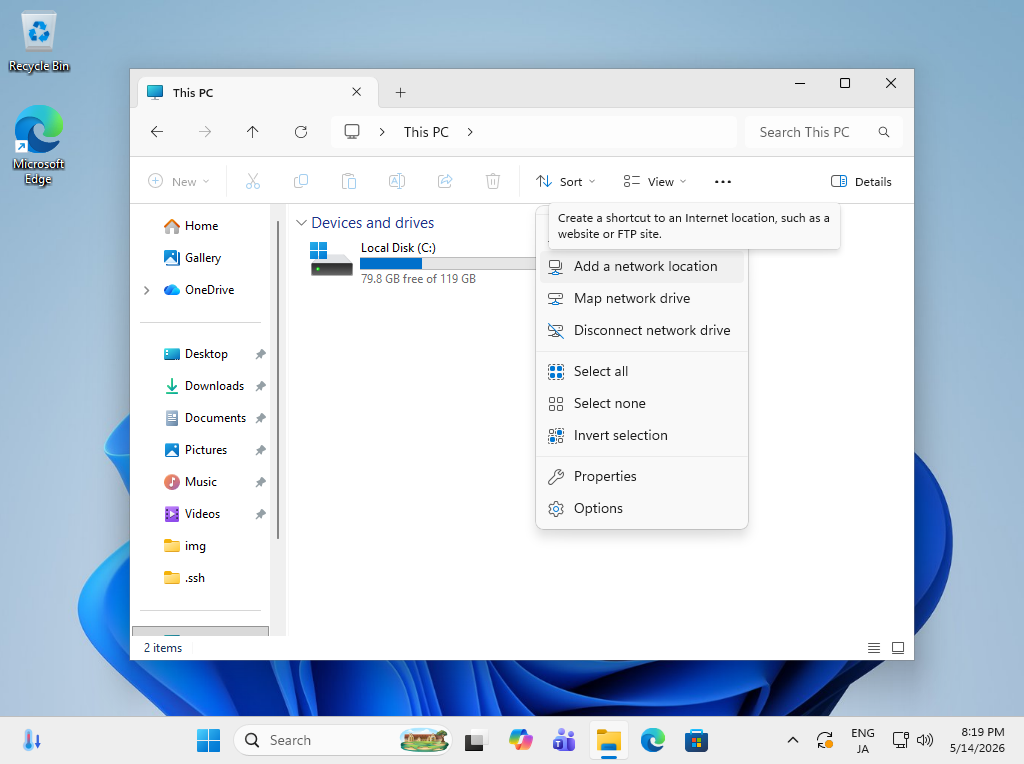Screen dimensions: 1024x764
Task: Click the search magnifier in Search This PC
Action: pyautogui.click(x=884, y=132)
